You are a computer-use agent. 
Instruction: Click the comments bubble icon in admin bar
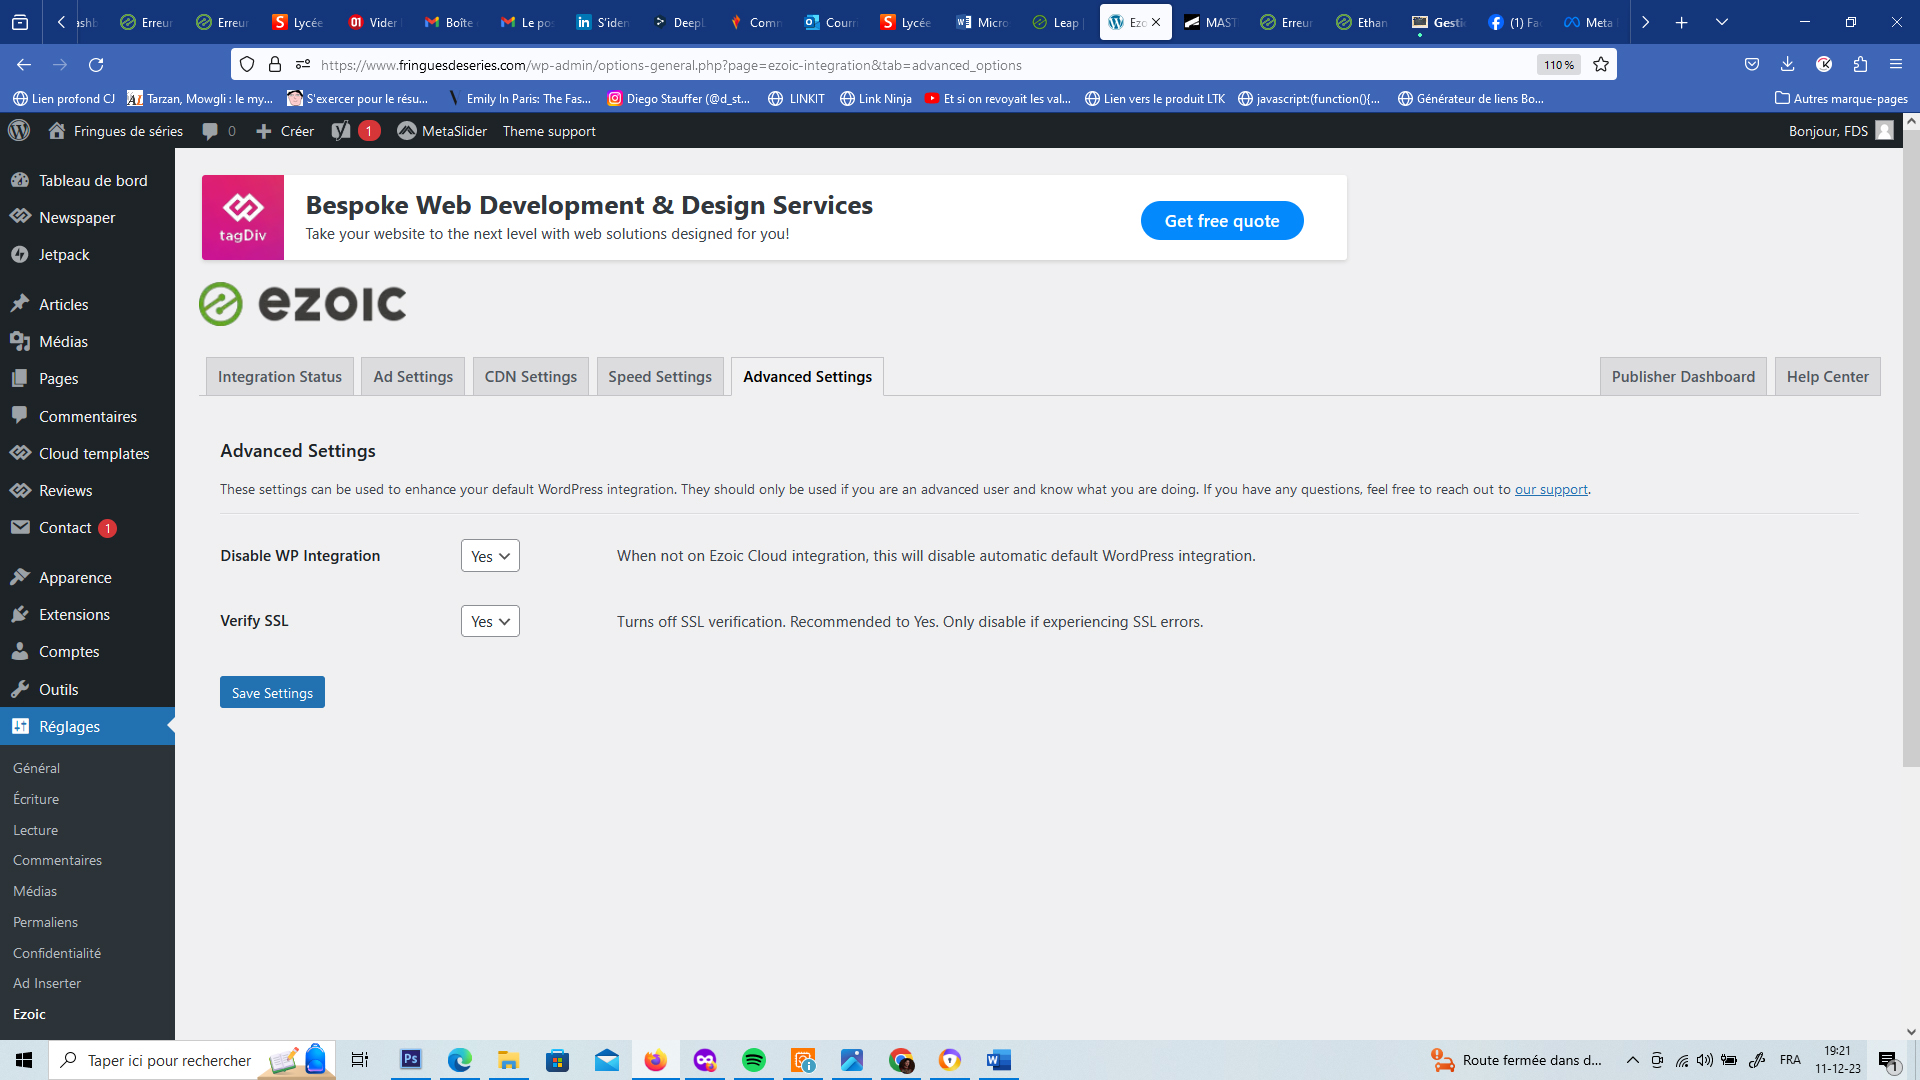tap(210, 131)
